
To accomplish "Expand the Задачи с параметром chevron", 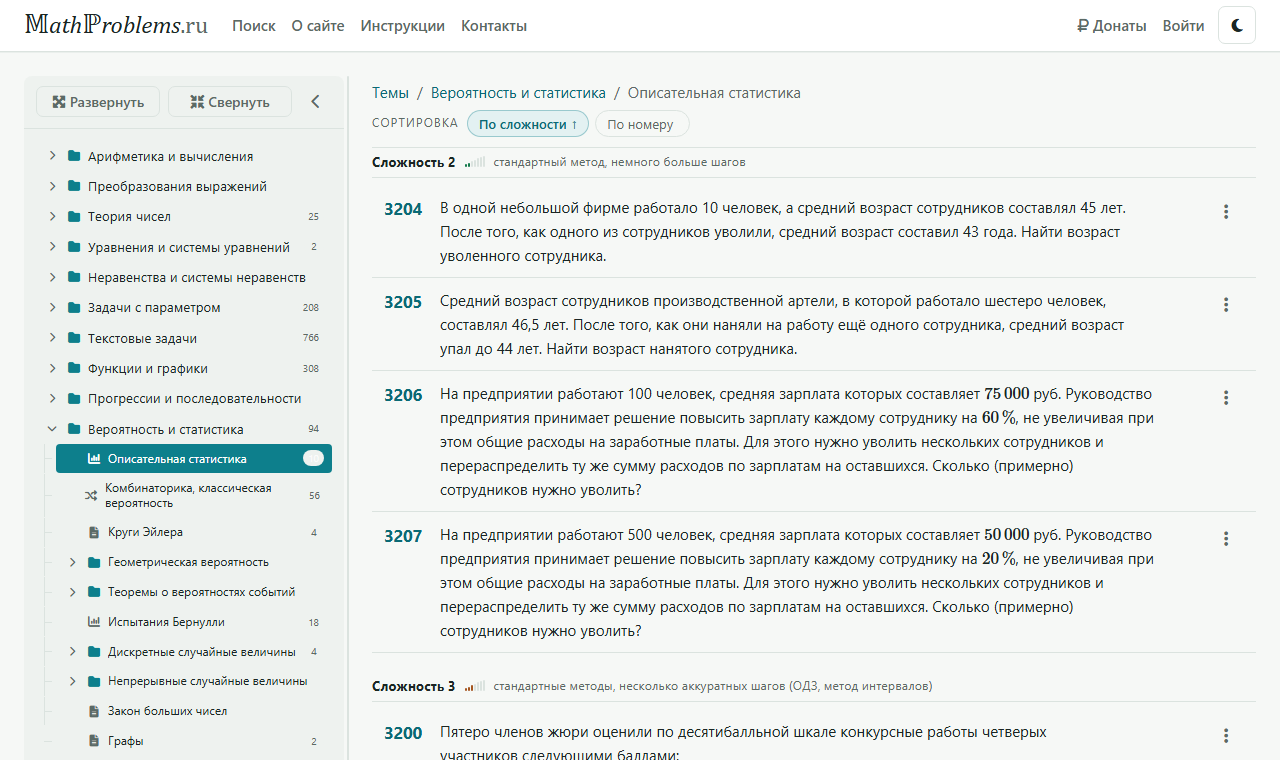I will 52,307.
